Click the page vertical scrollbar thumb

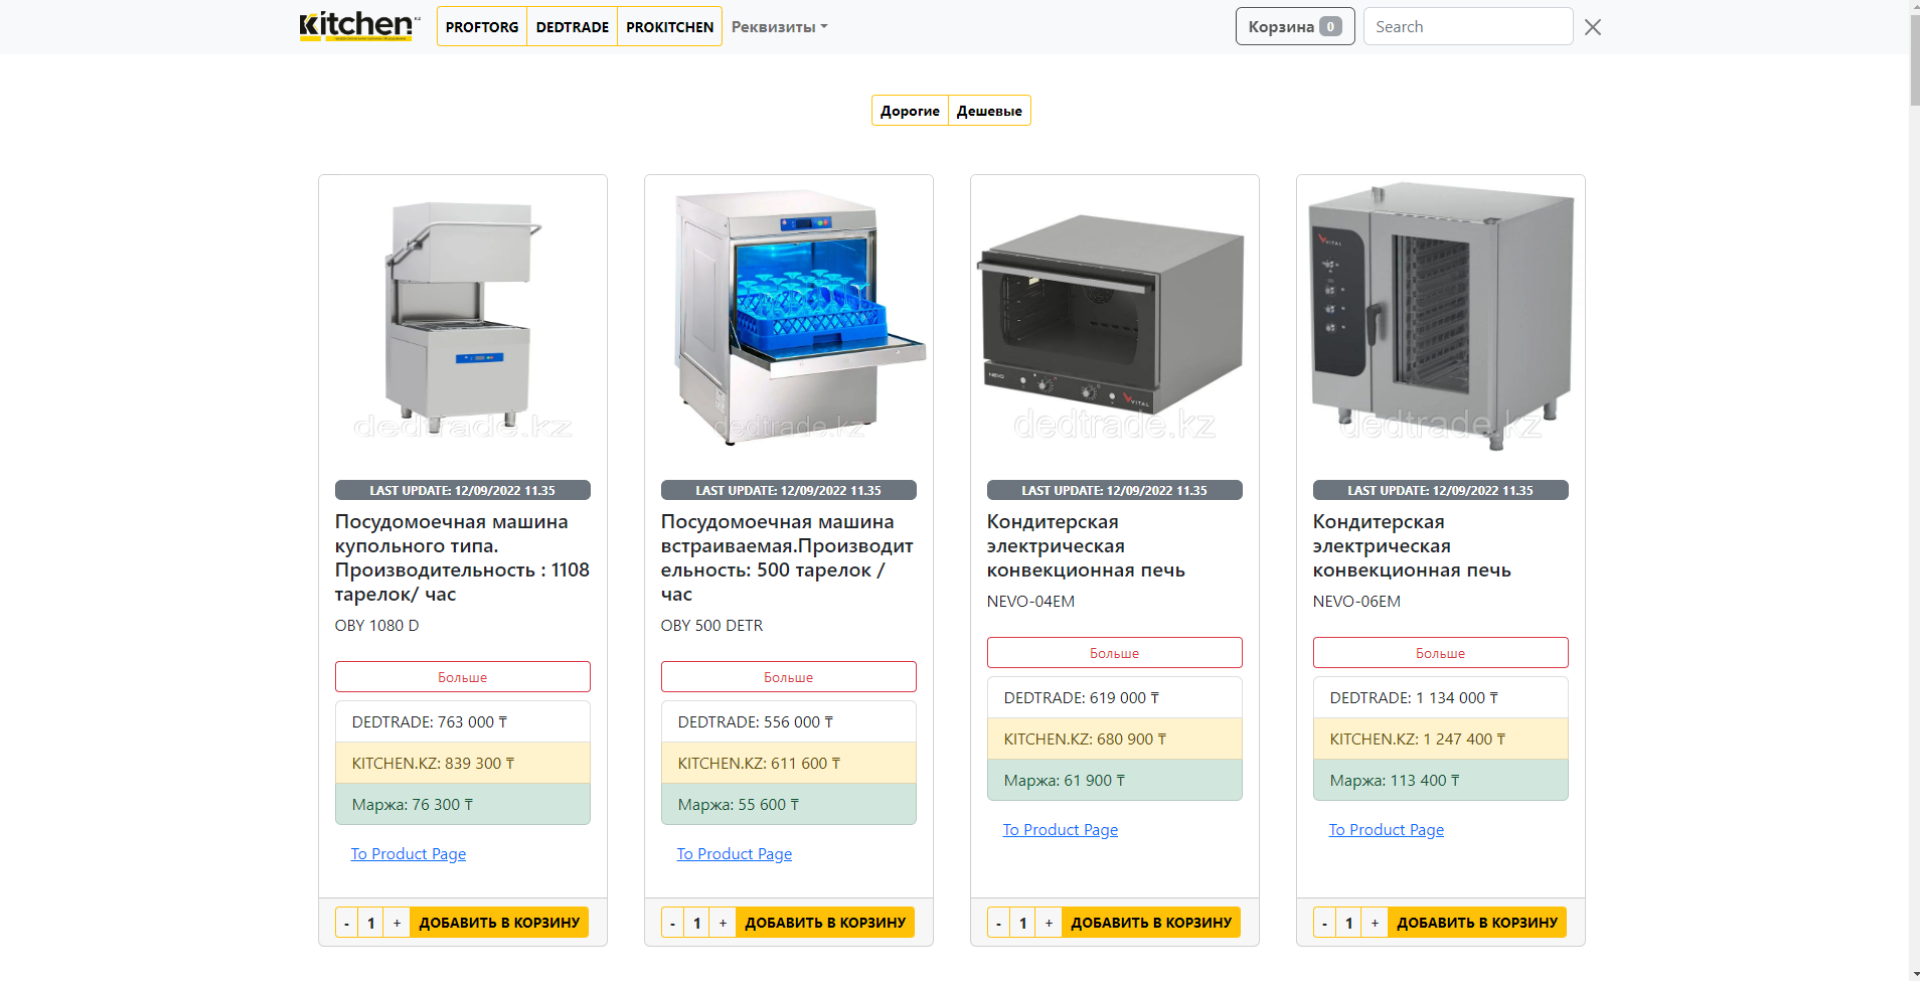coord(1914,59)
